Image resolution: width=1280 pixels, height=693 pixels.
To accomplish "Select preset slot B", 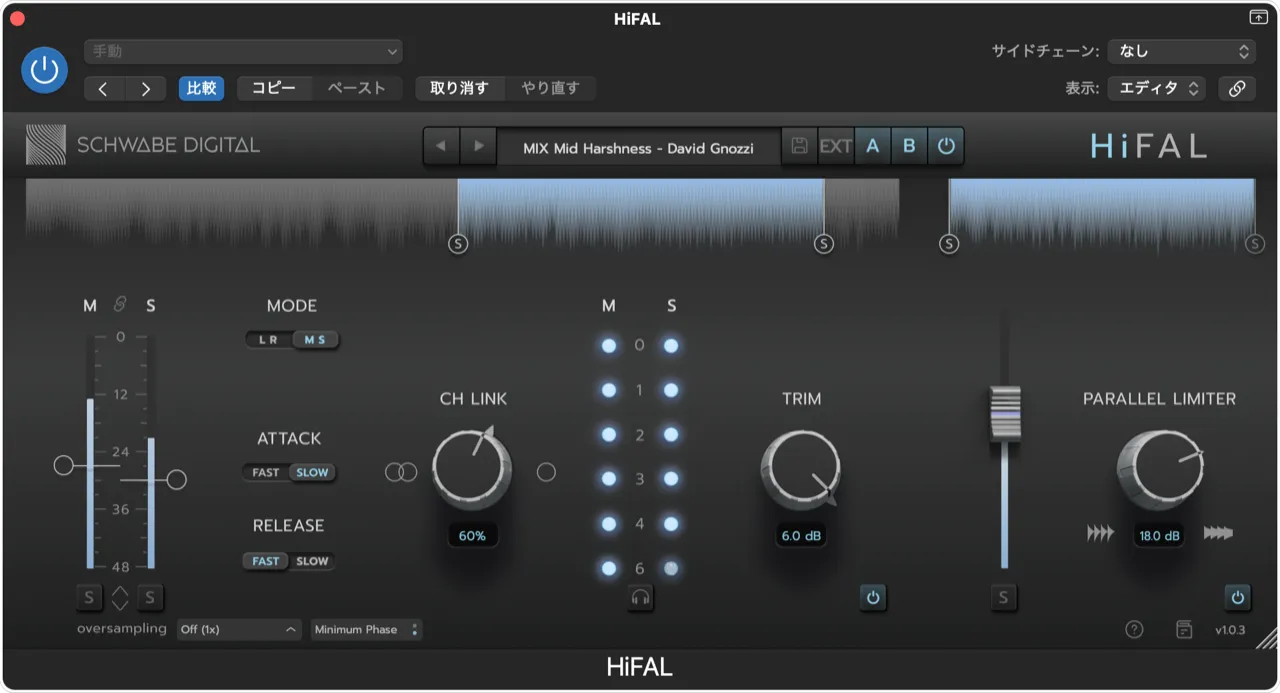I will (909, 146).
